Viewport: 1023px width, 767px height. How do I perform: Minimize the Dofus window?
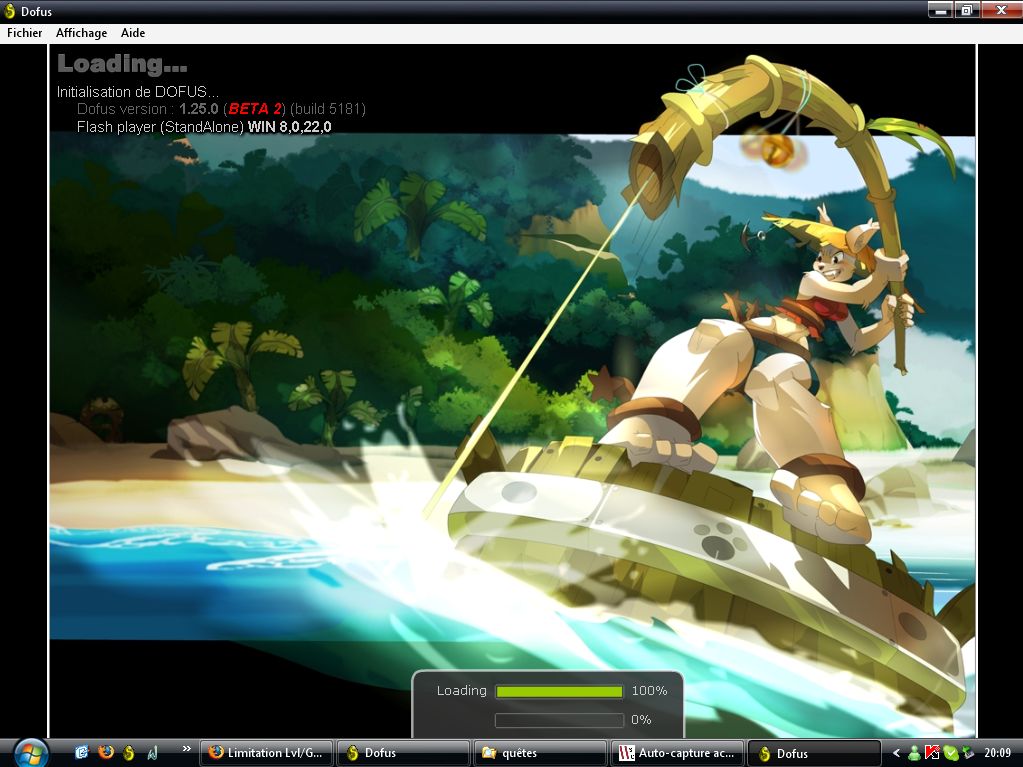coord(940,10)
